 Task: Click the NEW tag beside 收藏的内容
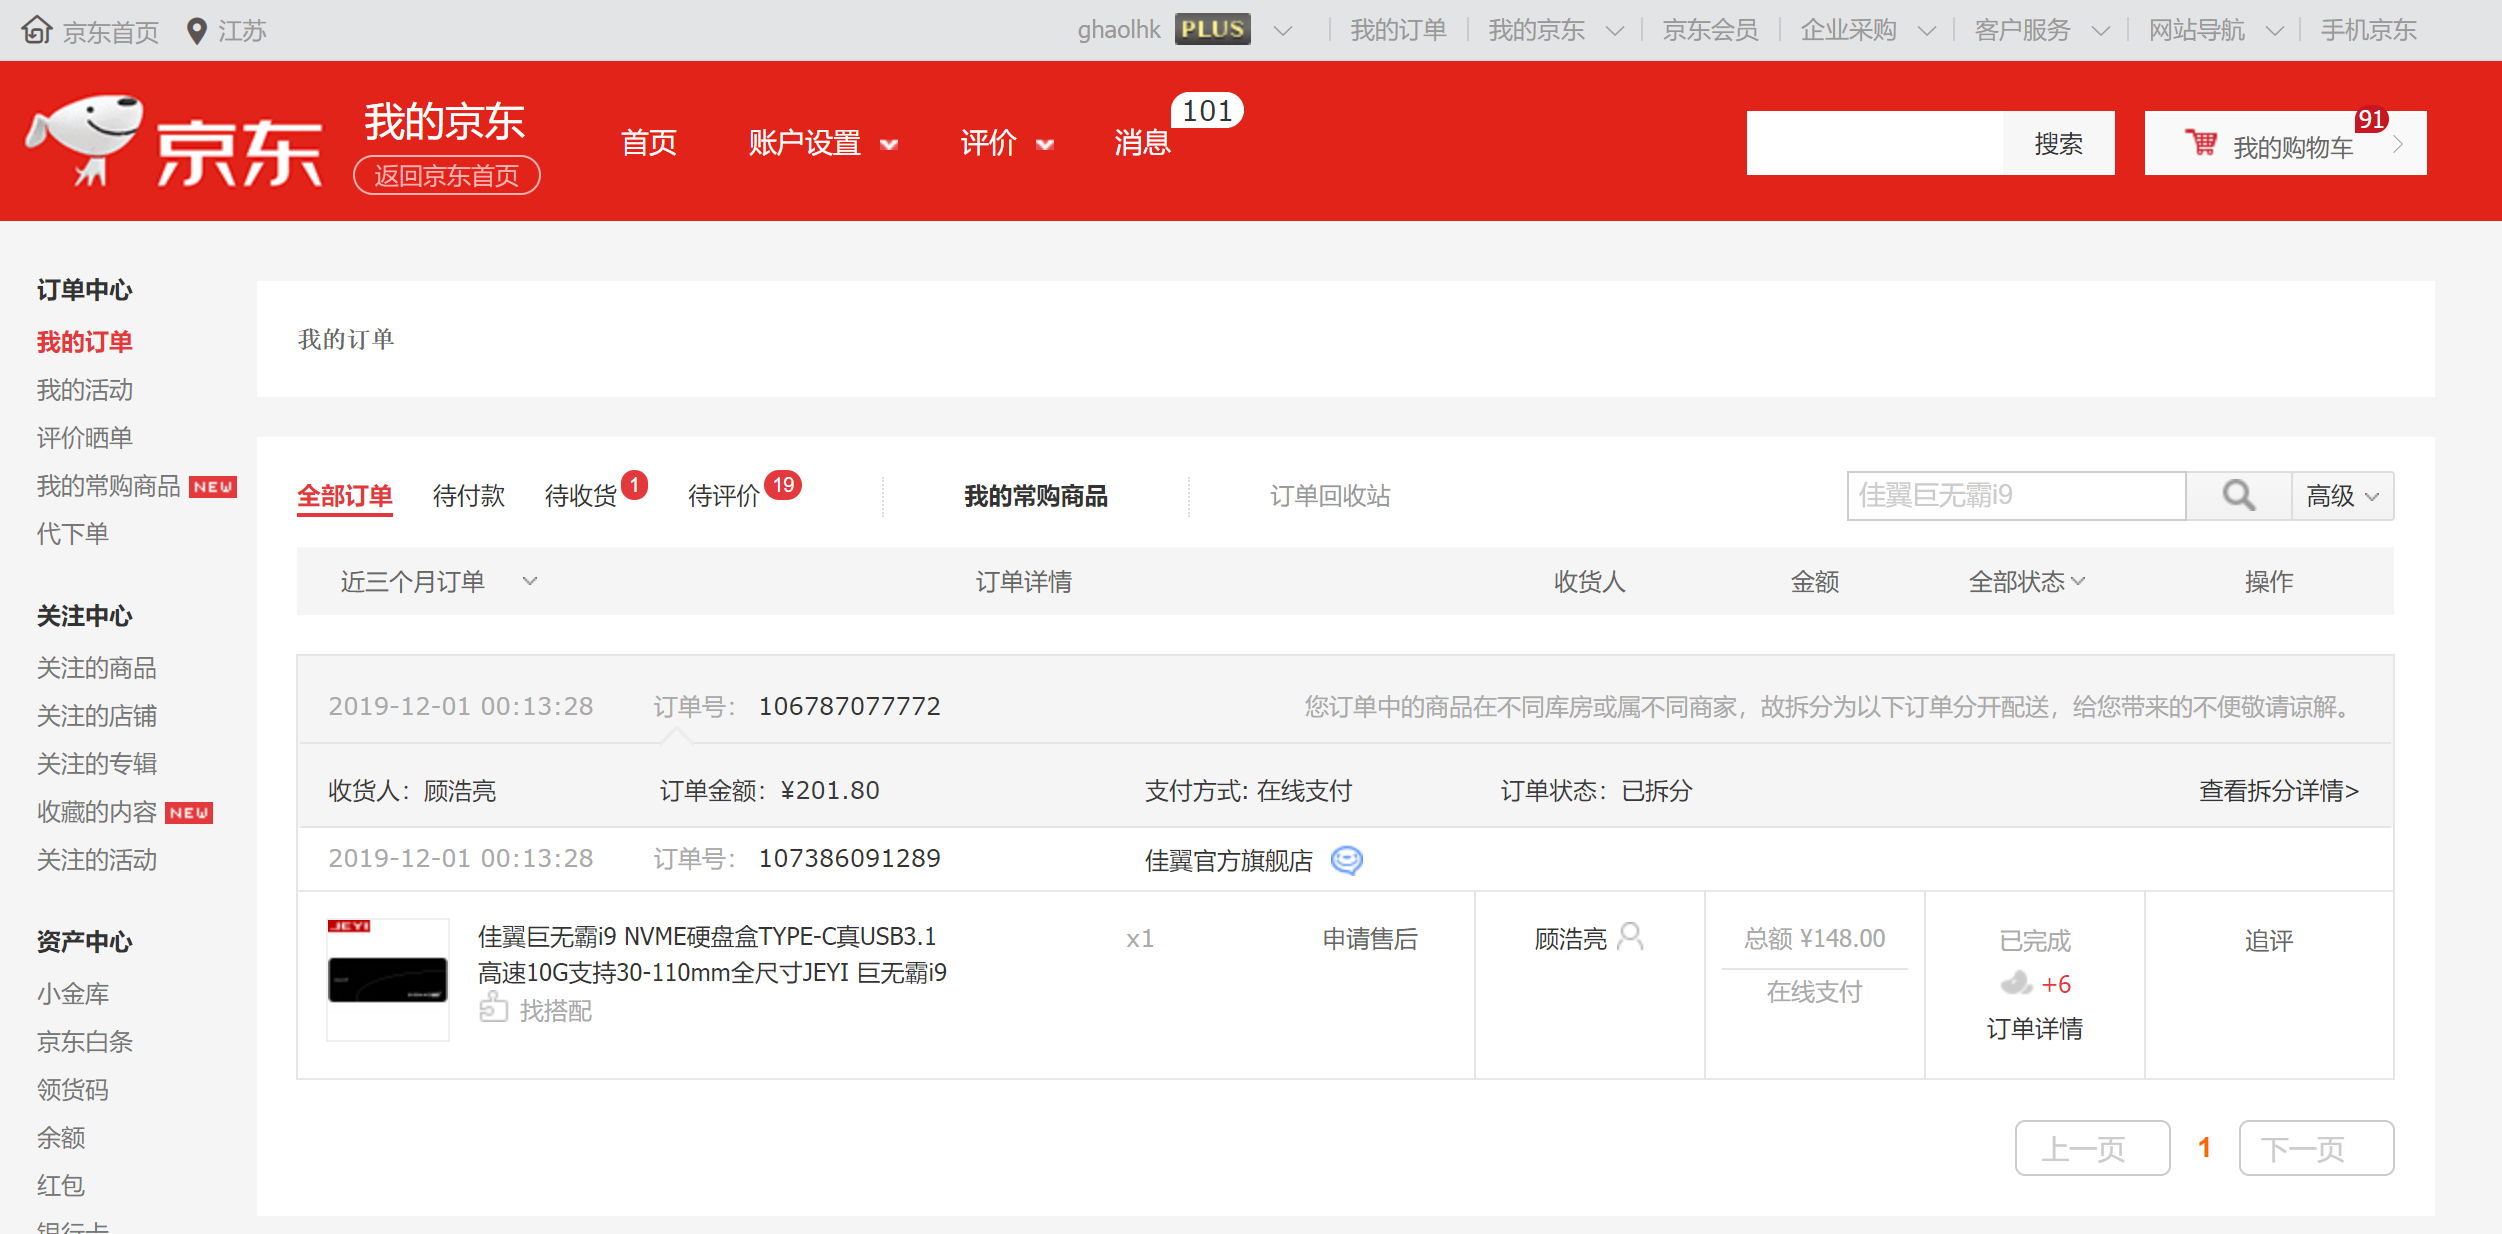189,813
